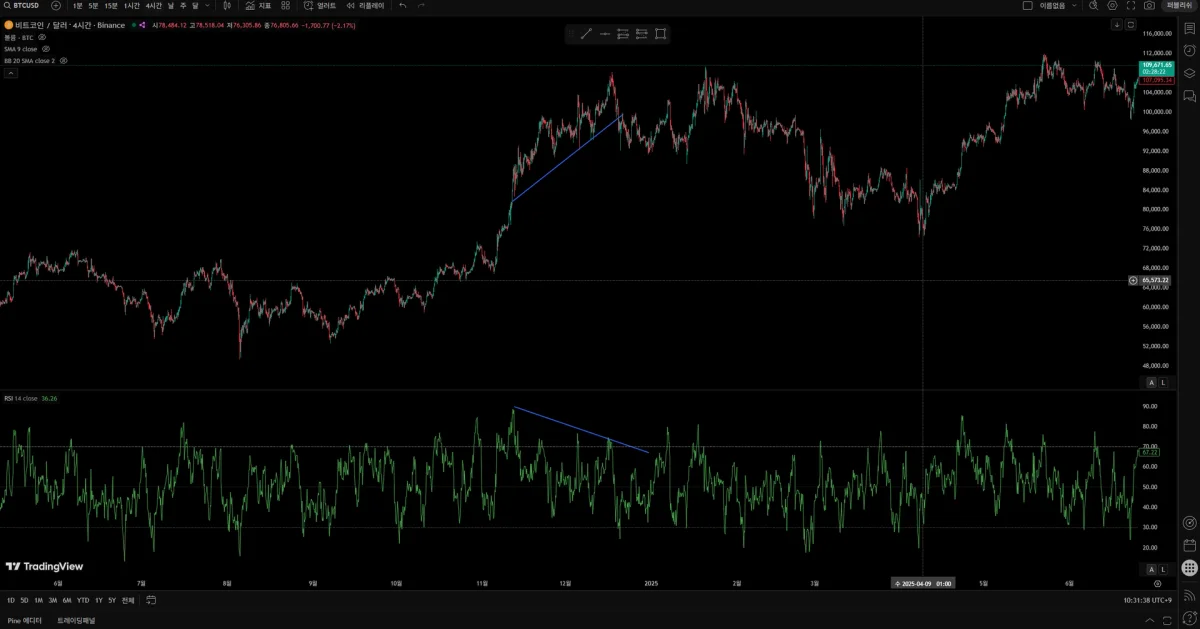Select the 5D date range
This screenshot has width=1200, height=629.
pyautogui.click(x=24, y=600)
